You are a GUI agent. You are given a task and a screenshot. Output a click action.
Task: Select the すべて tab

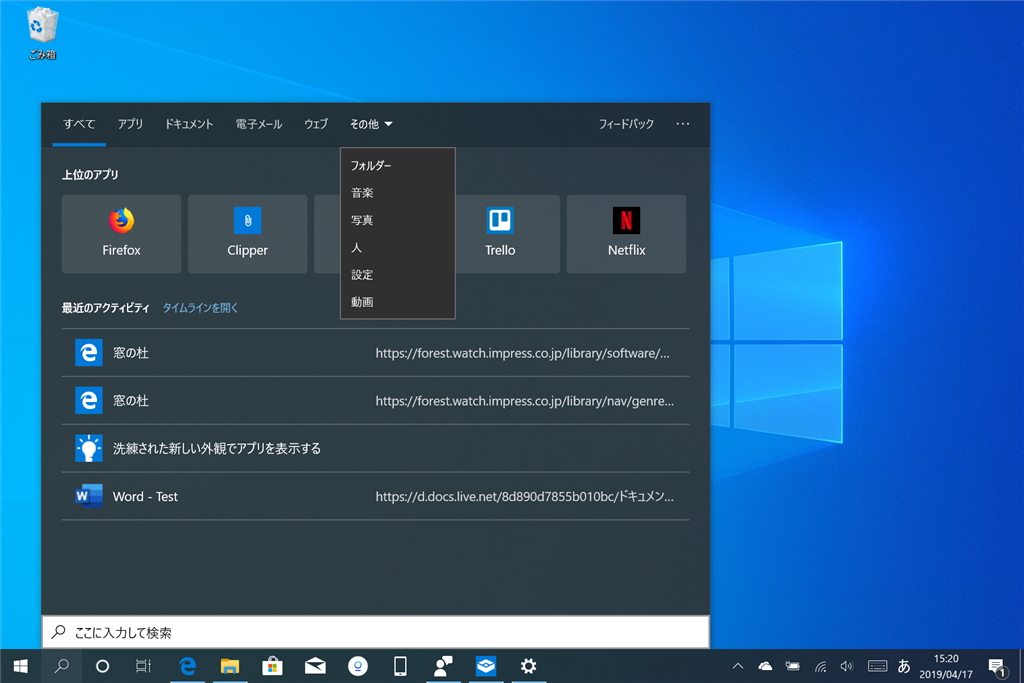[x=79, y=124]
